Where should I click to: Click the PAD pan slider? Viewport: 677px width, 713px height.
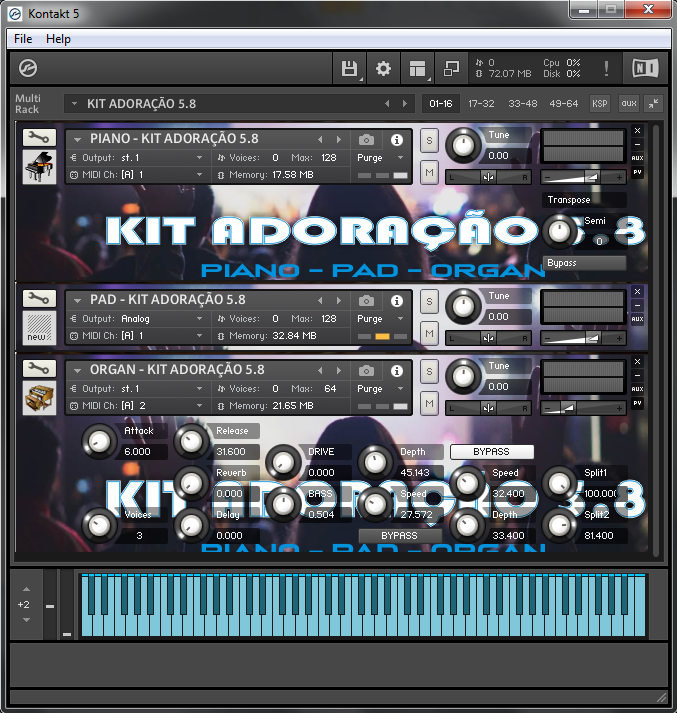[x=488, y=338]
